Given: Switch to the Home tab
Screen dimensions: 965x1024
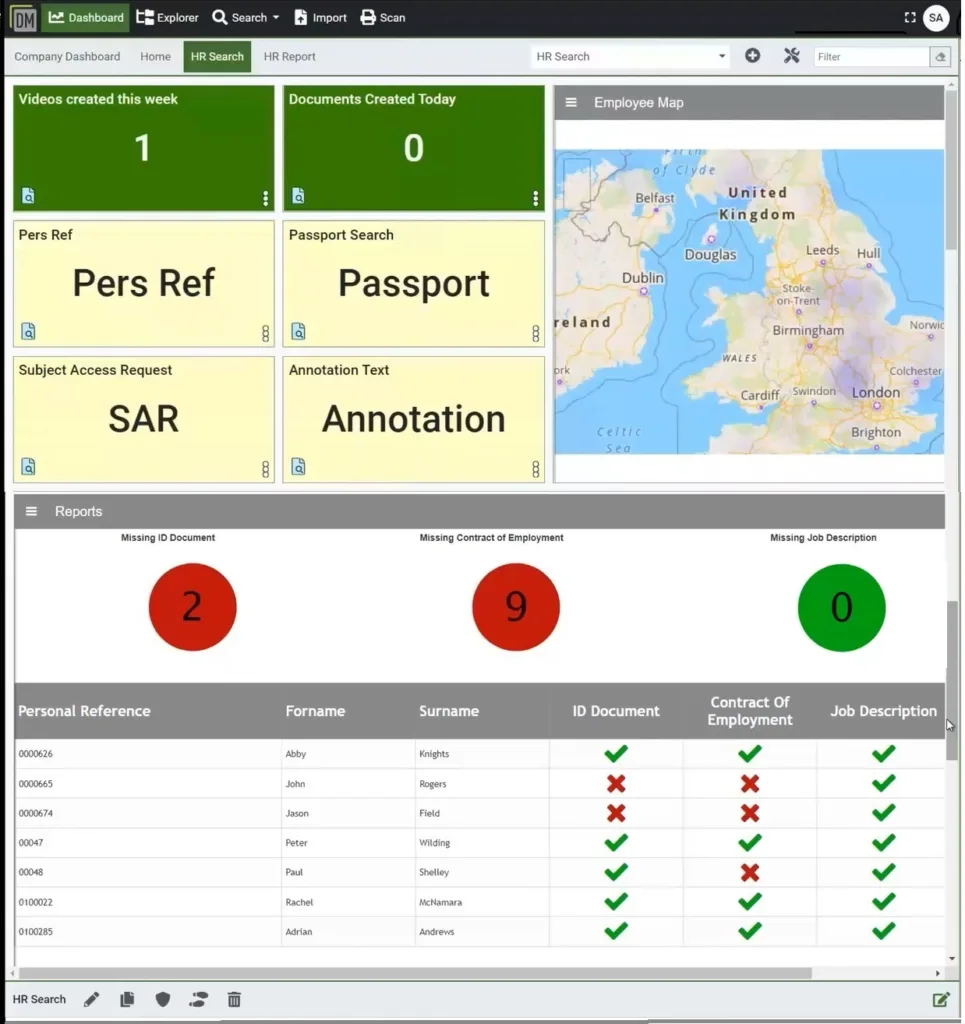Looking at the screenshot, I should [155, 57].
